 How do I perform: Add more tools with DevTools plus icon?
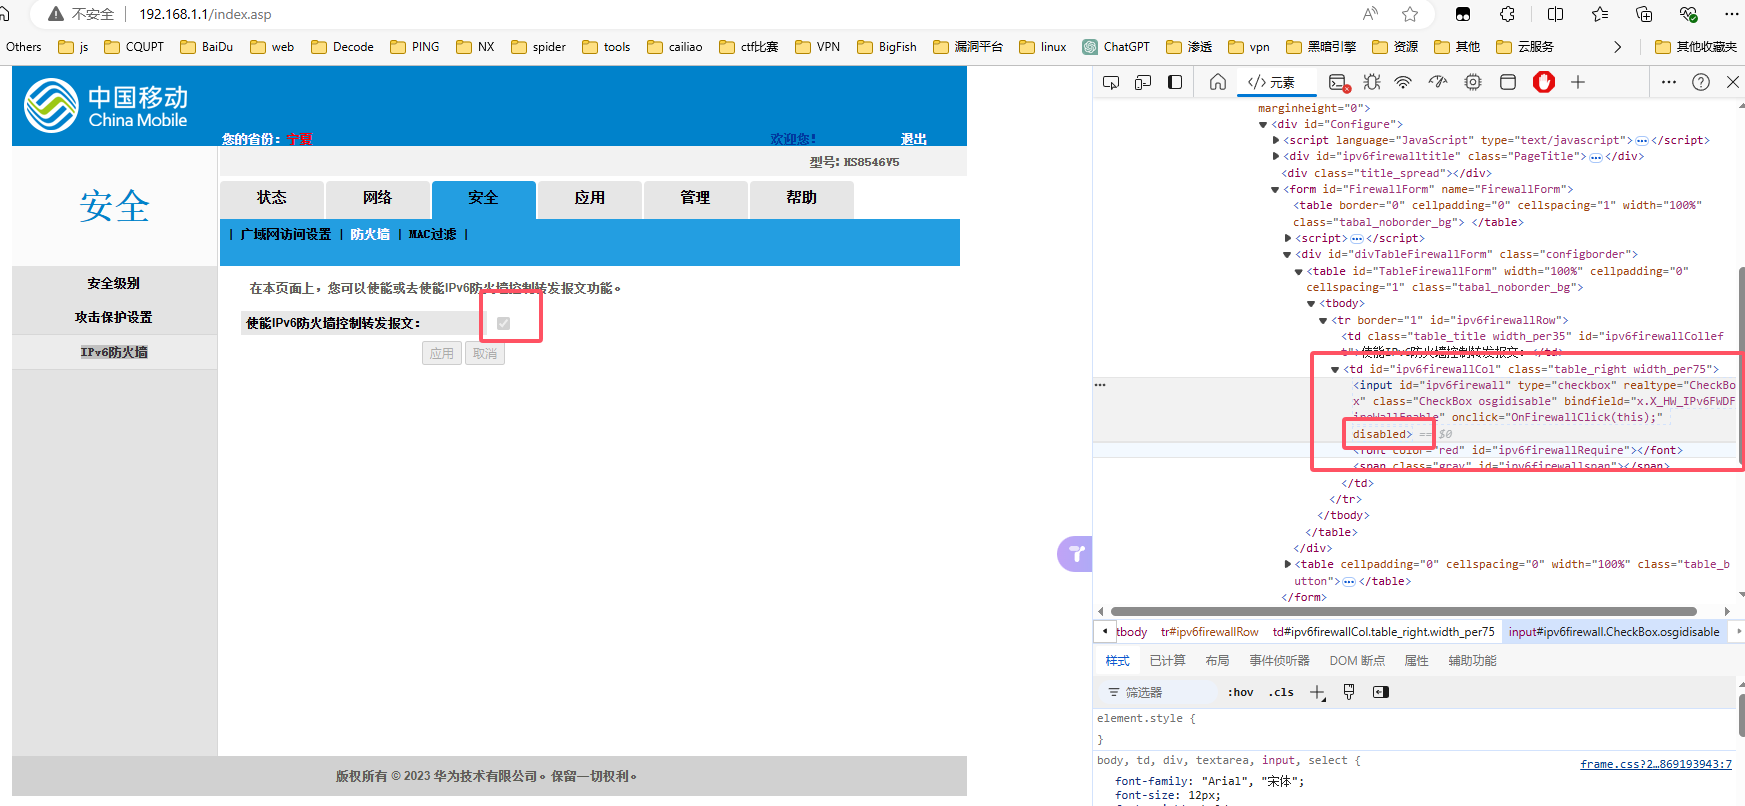click(1578, 82)
